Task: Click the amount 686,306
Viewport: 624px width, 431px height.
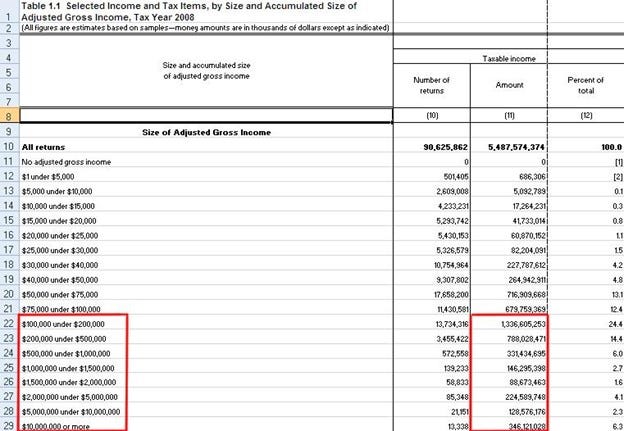Action: (532, 177)
